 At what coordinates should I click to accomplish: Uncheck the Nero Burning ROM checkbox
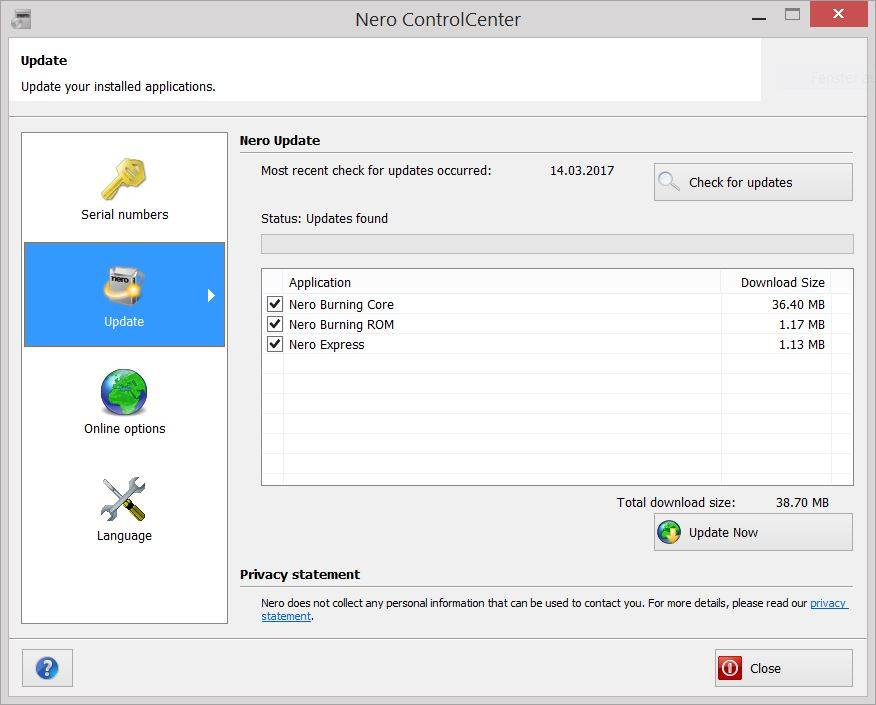(x=274, y=324)
